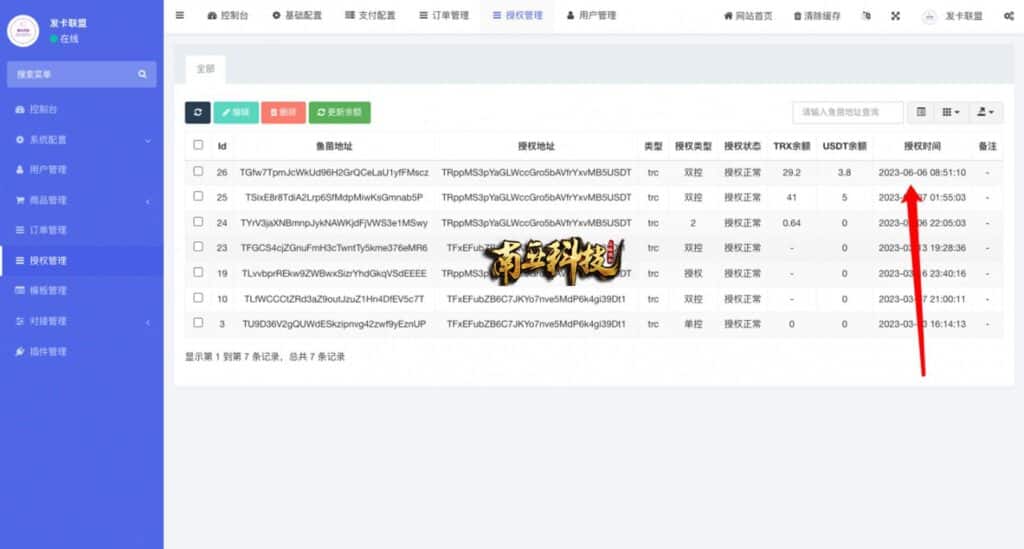Toggle the hamburger sidebar menu icon
Screen dimensions: 1024x549
coord(180,16)
